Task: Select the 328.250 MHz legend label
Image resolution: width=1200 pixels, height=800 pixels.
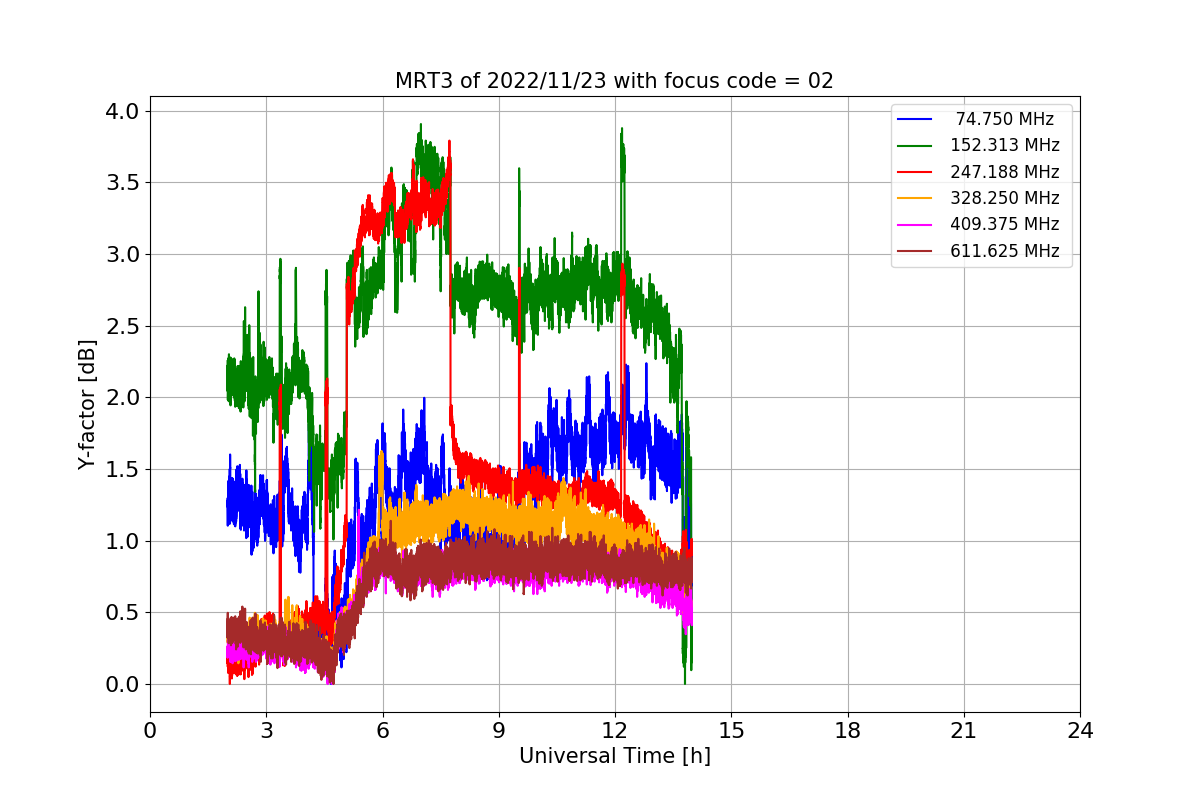Action: point(1005,198)
